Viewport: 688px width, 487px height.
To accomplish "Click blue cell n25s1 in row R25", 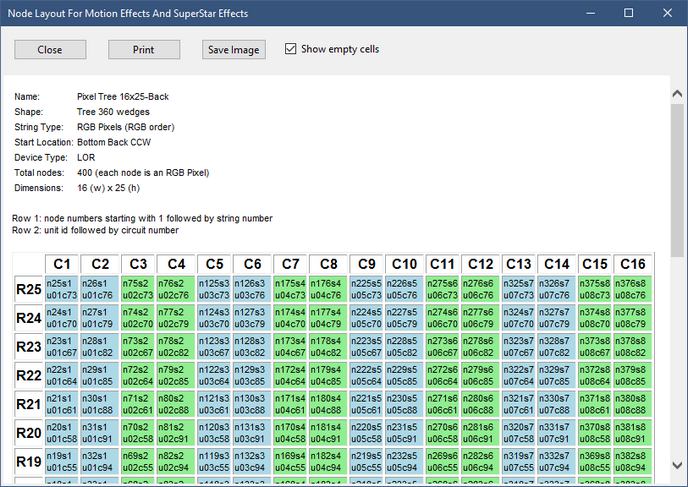I will point(62,290).
